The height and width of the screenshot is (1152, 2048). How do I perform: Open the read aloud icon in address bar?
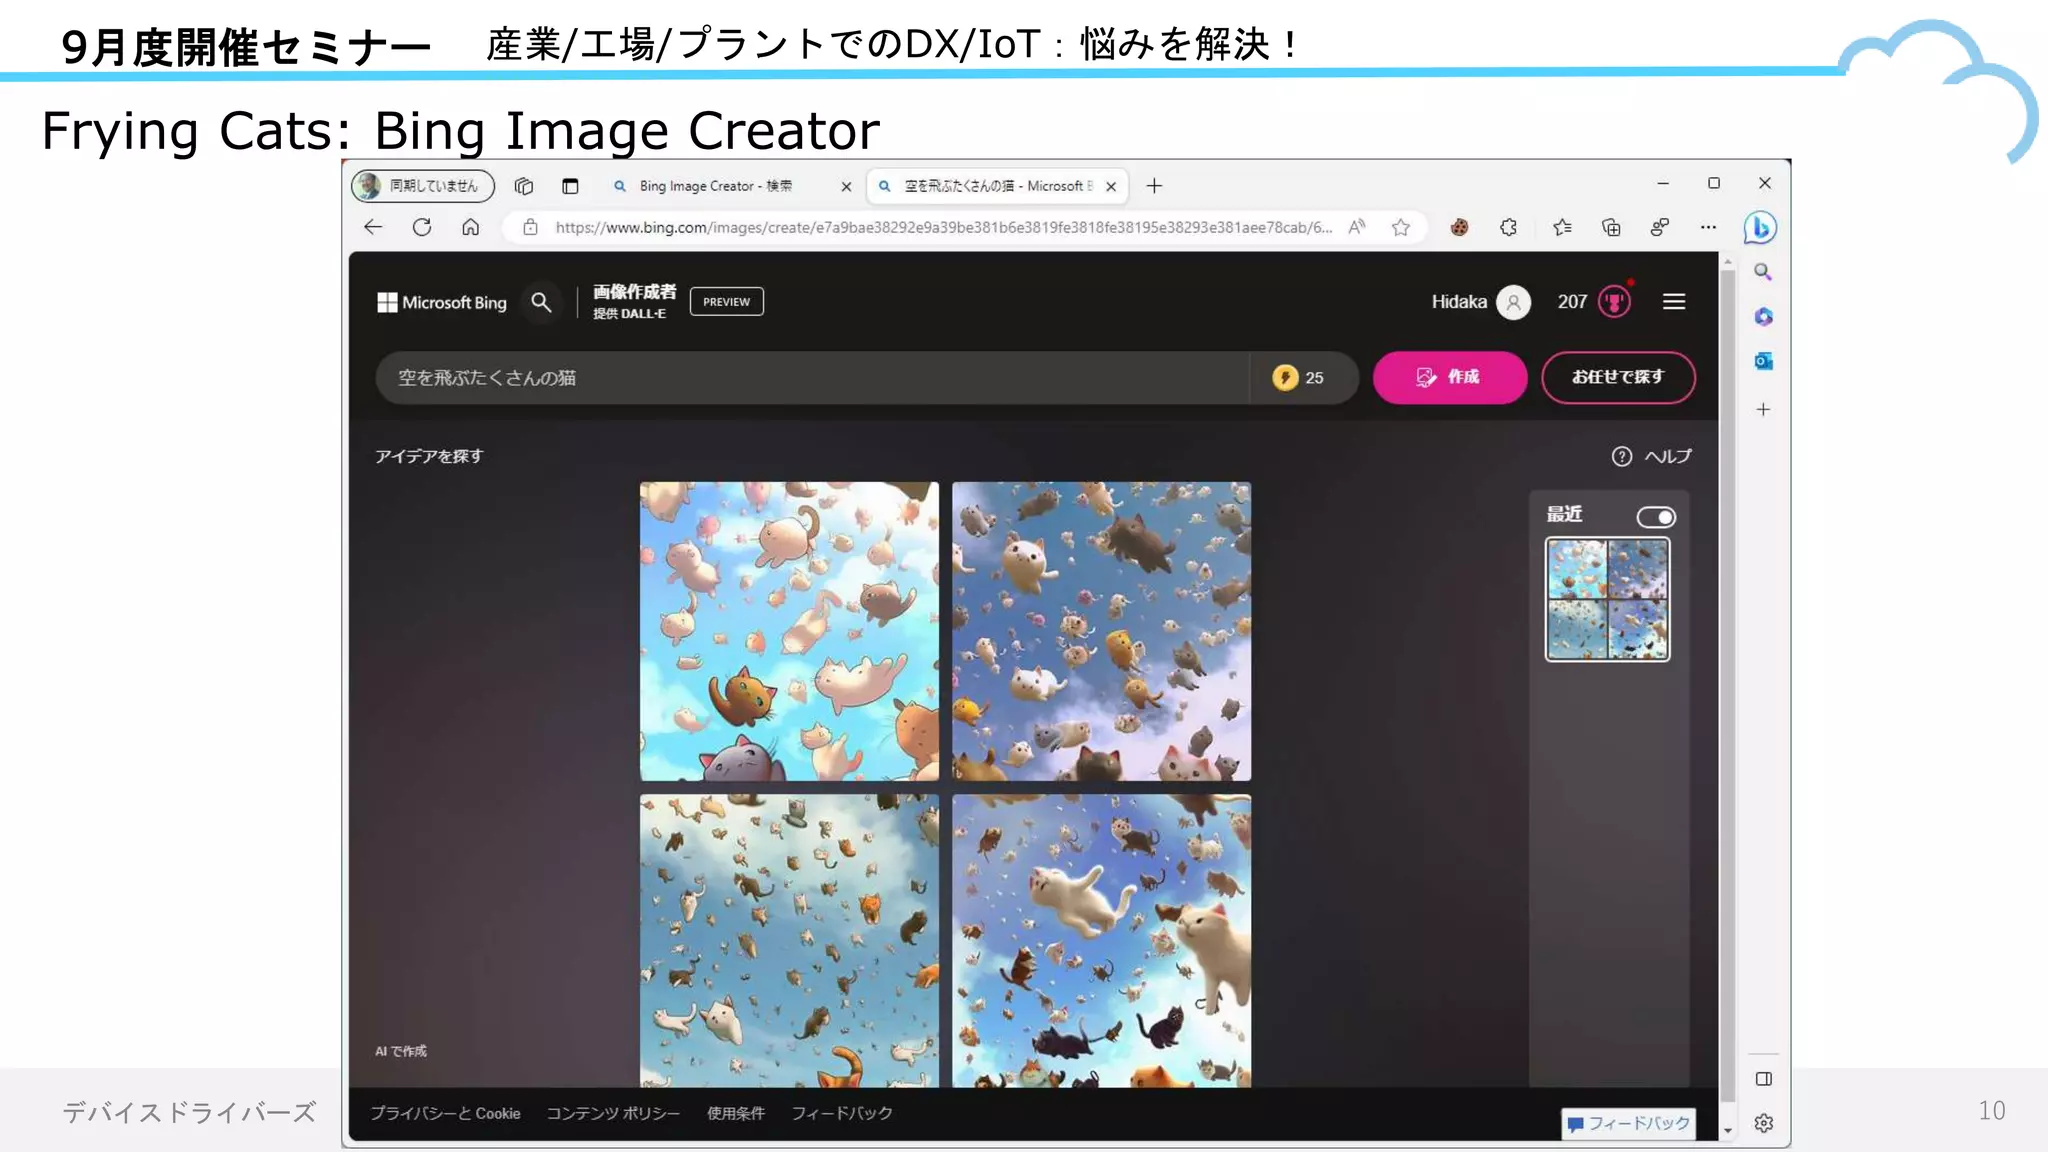click(x=1356, y=227)
